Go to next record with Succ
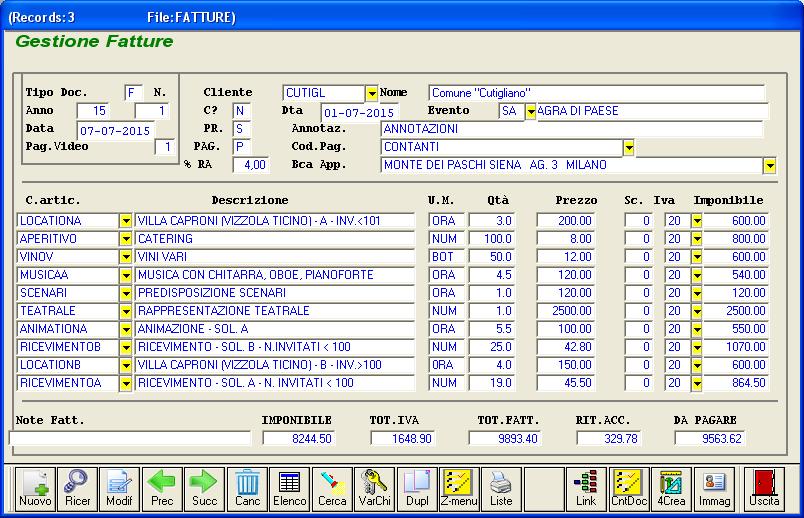This screenshot has width=804, height=518. click(x=204, y=487)
